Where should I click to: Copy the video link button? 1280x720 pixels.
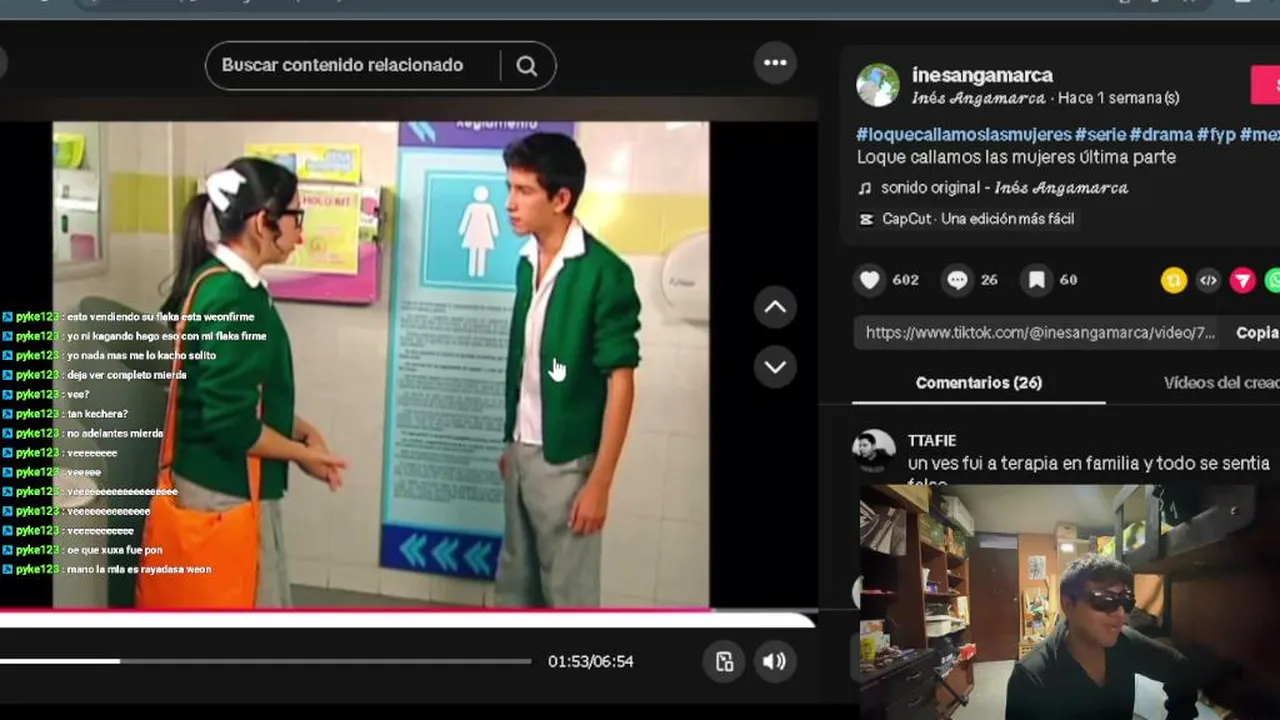[1258, 333]
